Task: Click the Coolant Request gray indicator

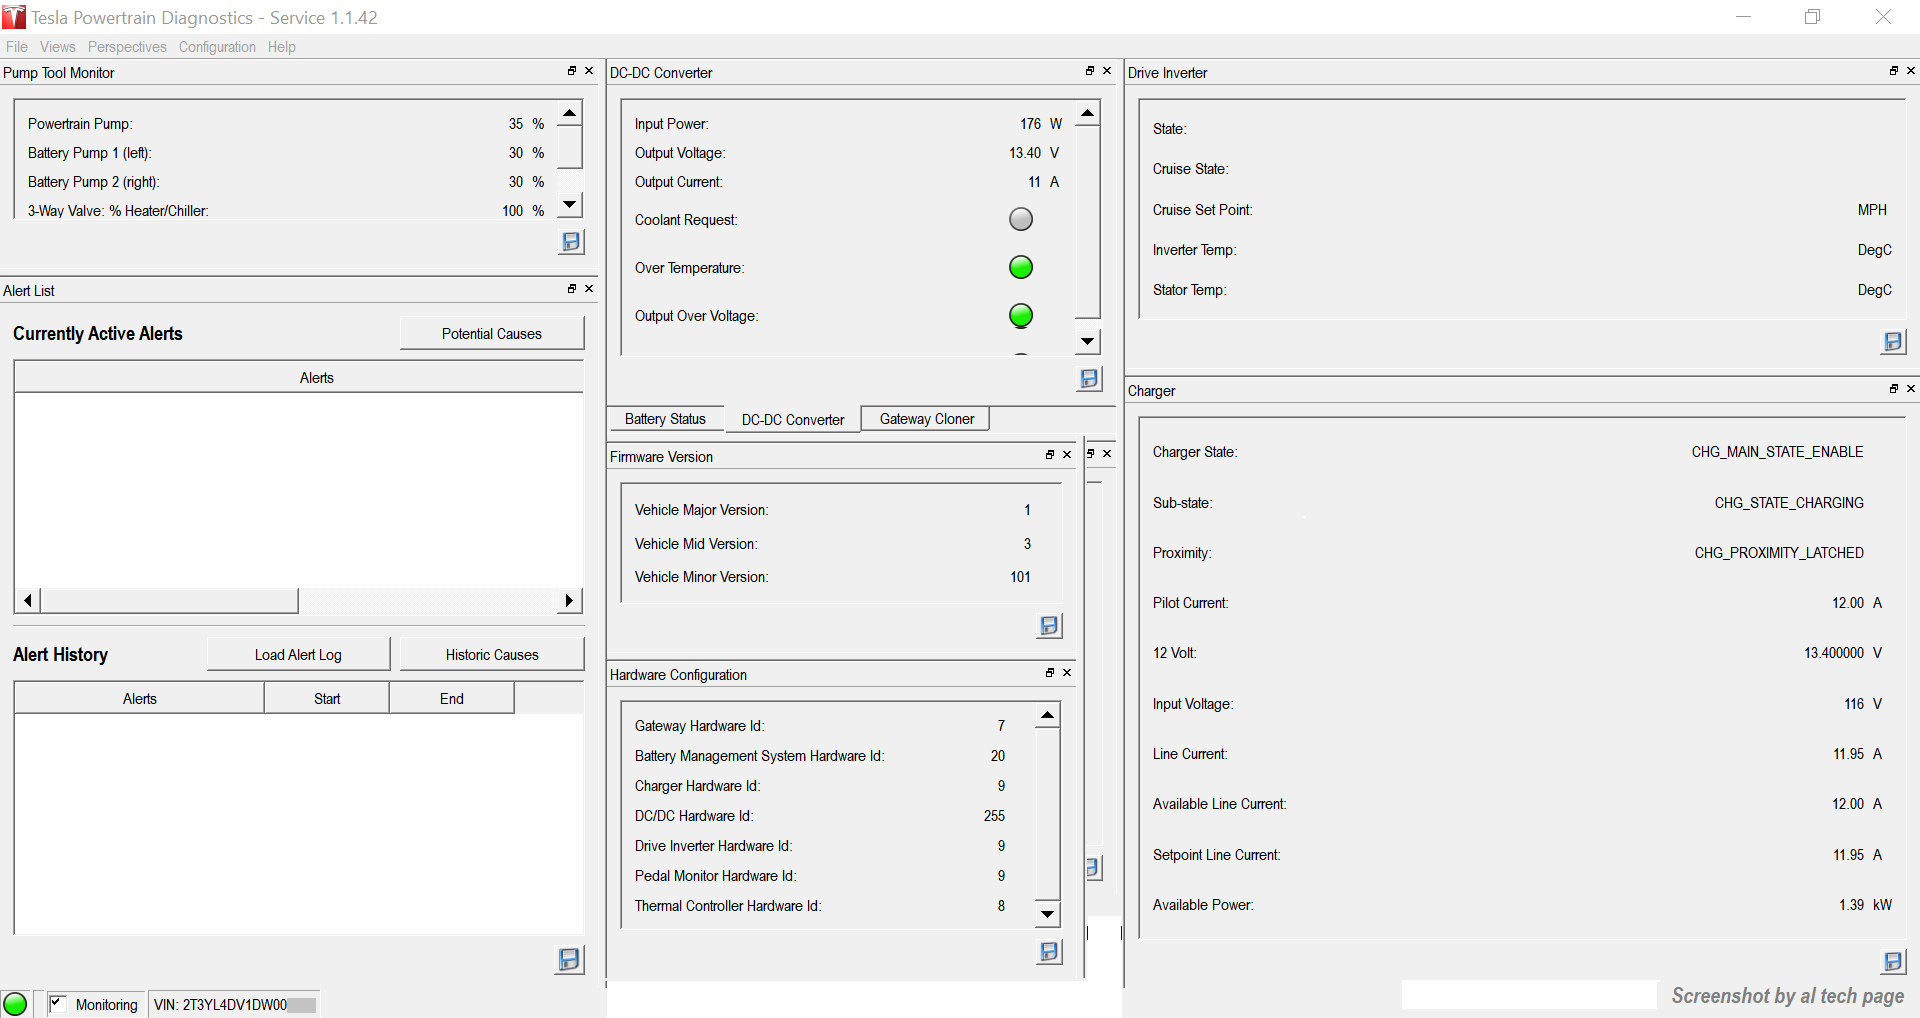Action: pyautogui.click(x=1020, y=220)
